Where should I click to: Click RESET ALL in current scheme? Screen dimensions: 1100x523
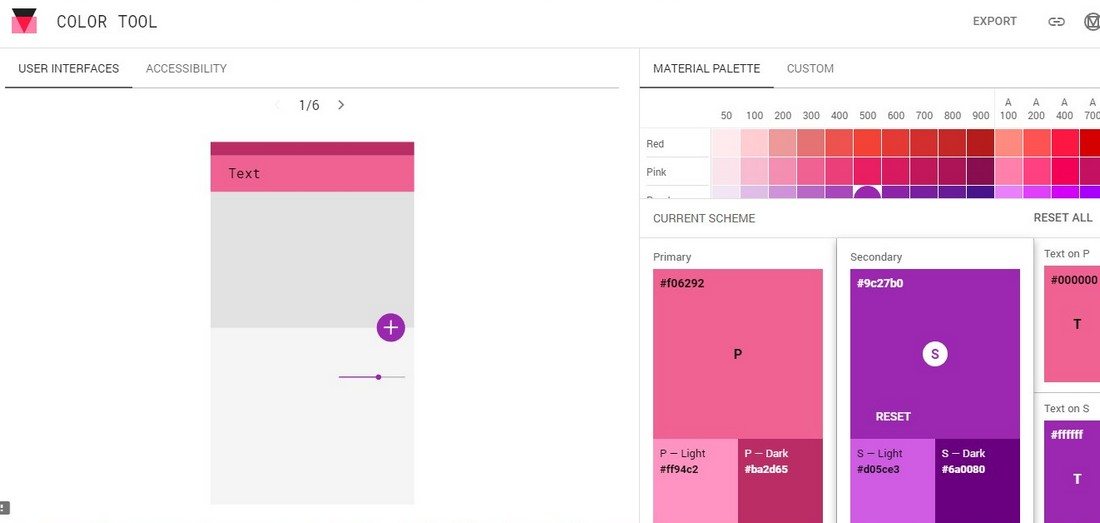(x=1063, y=218)
